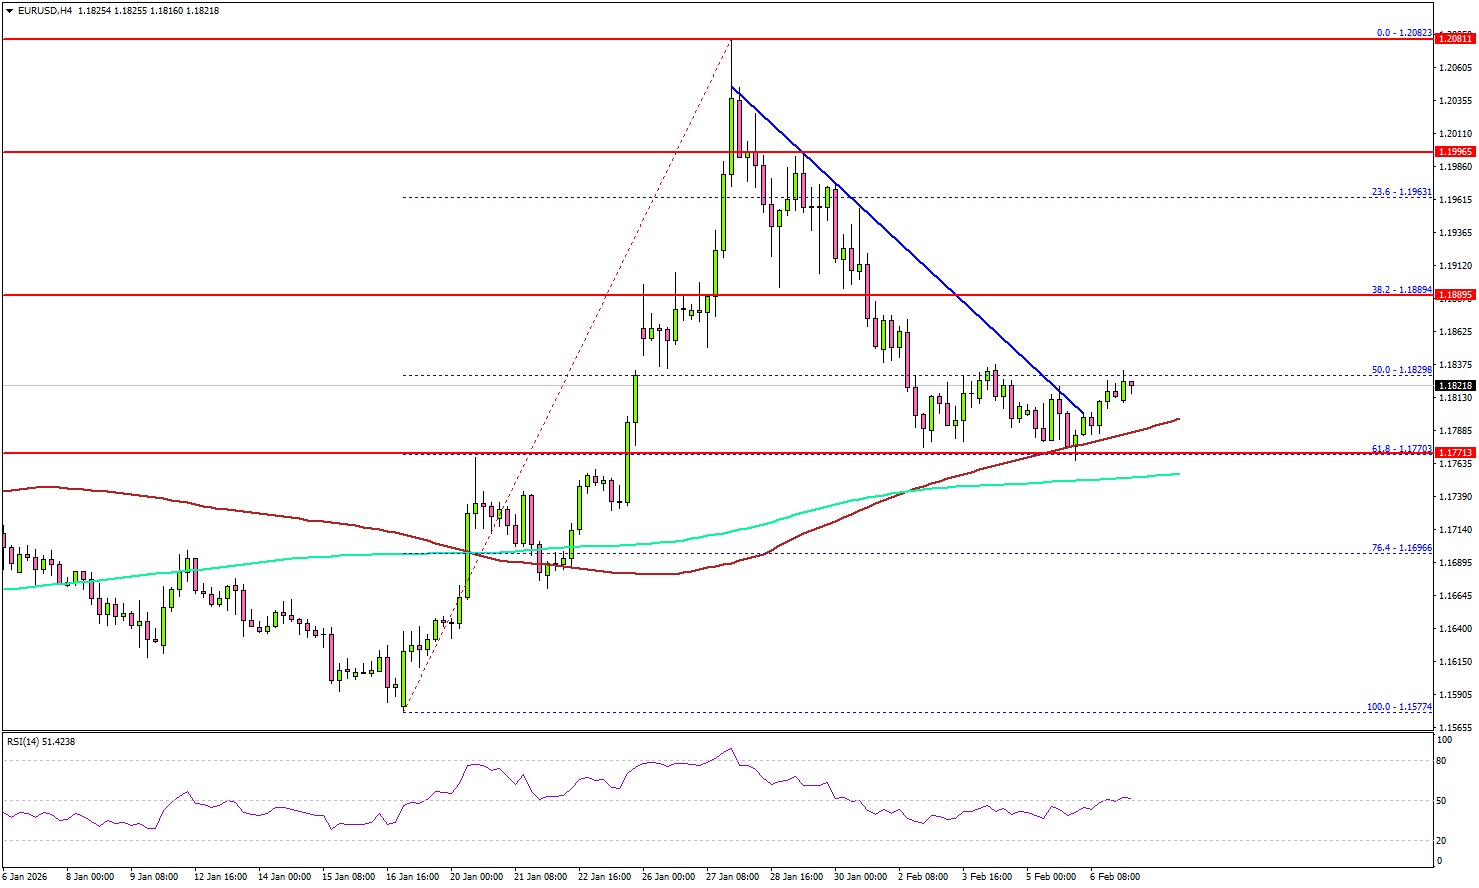The height and width of the screenshot is (888, 1479).
Task: Click the 1.16400 price scale label
Action: [1455, 629]
